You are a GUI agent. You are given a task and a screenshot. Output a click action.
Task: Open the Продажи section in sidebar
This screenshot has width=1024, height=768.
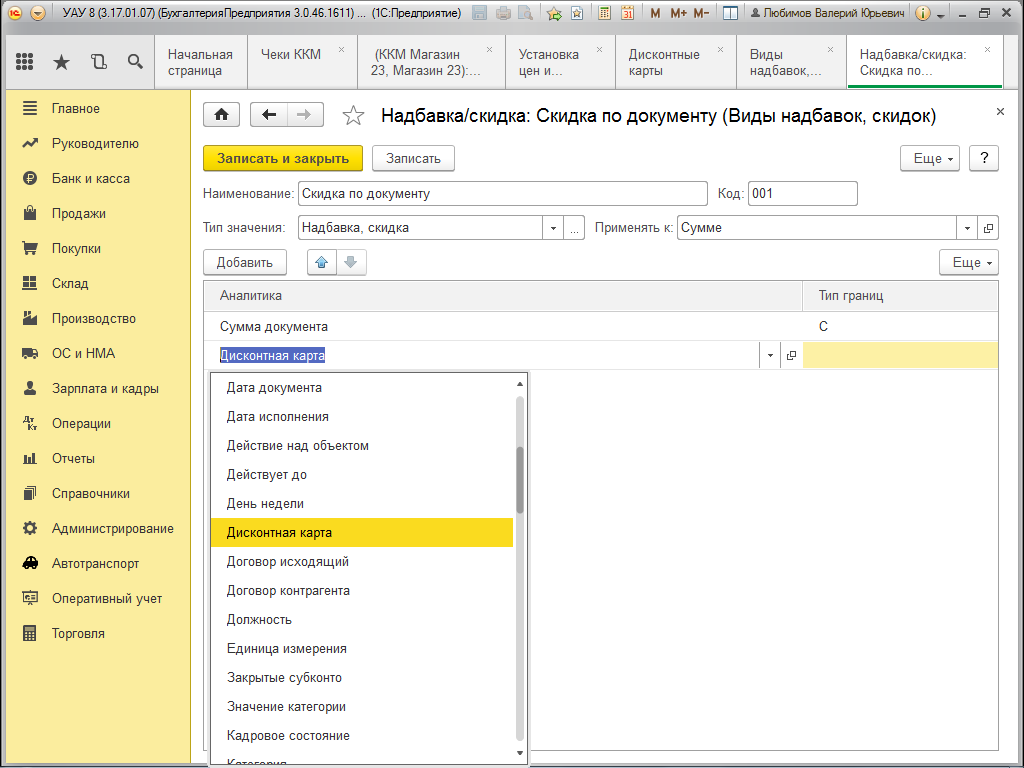point(79,213)
